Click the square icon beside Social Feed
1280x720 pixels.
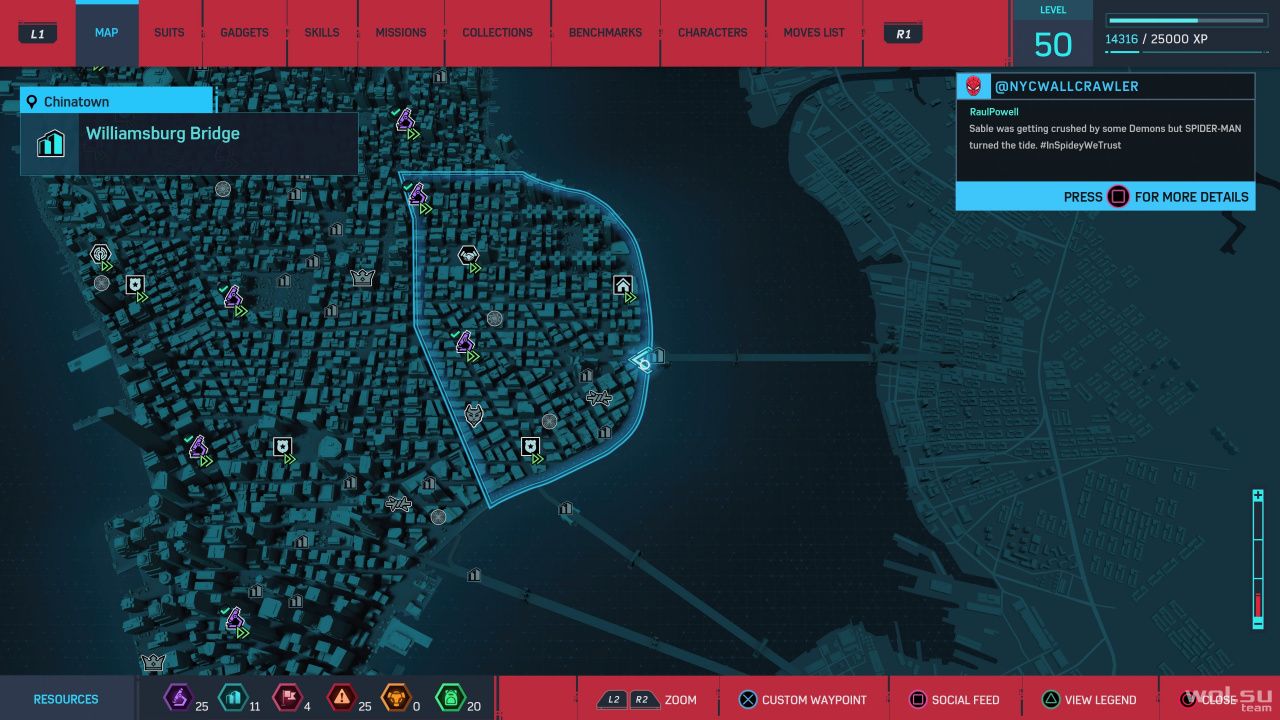918,700
